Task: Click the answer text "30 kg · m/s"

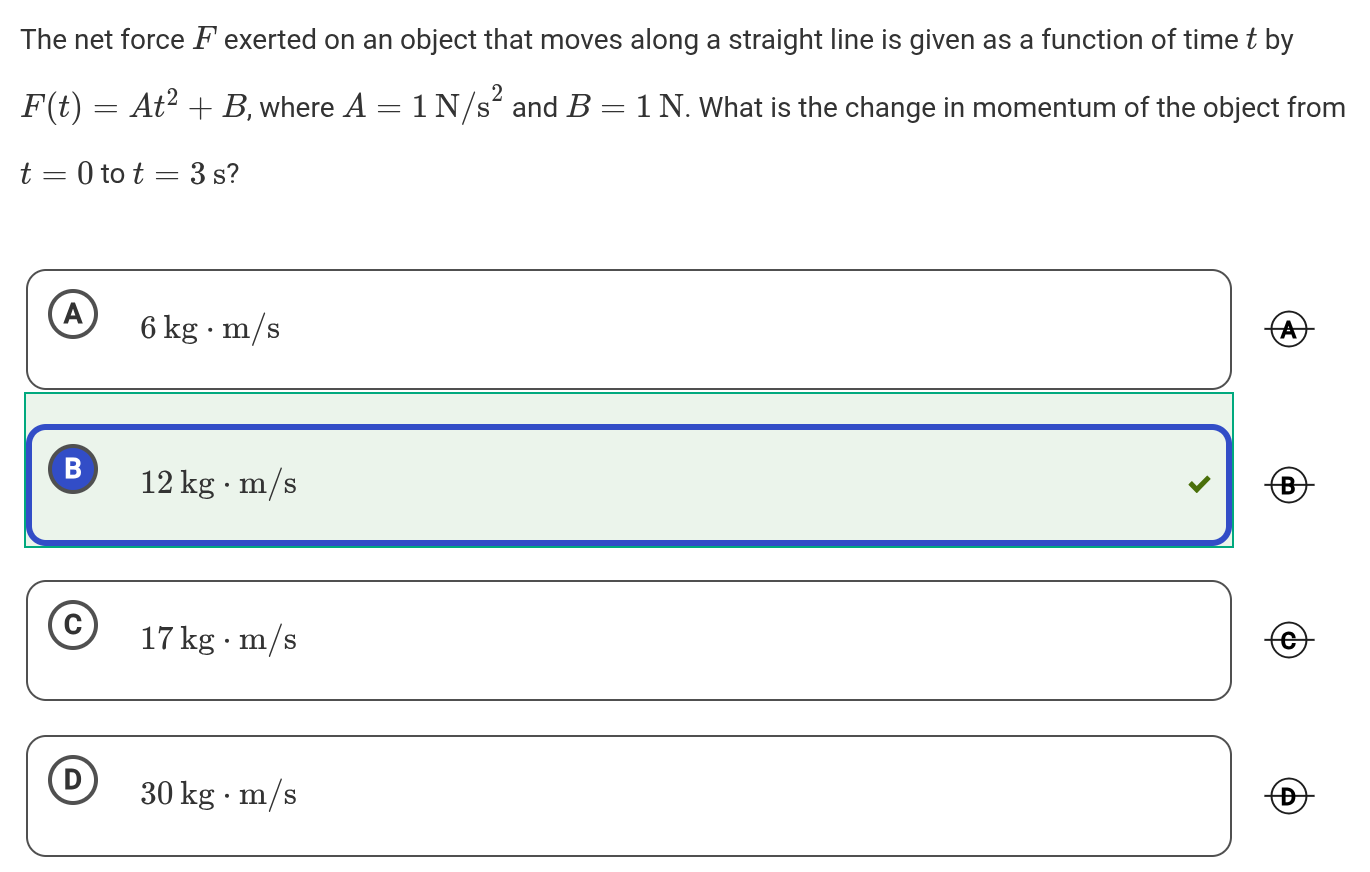Action: [x=218, y=794]
